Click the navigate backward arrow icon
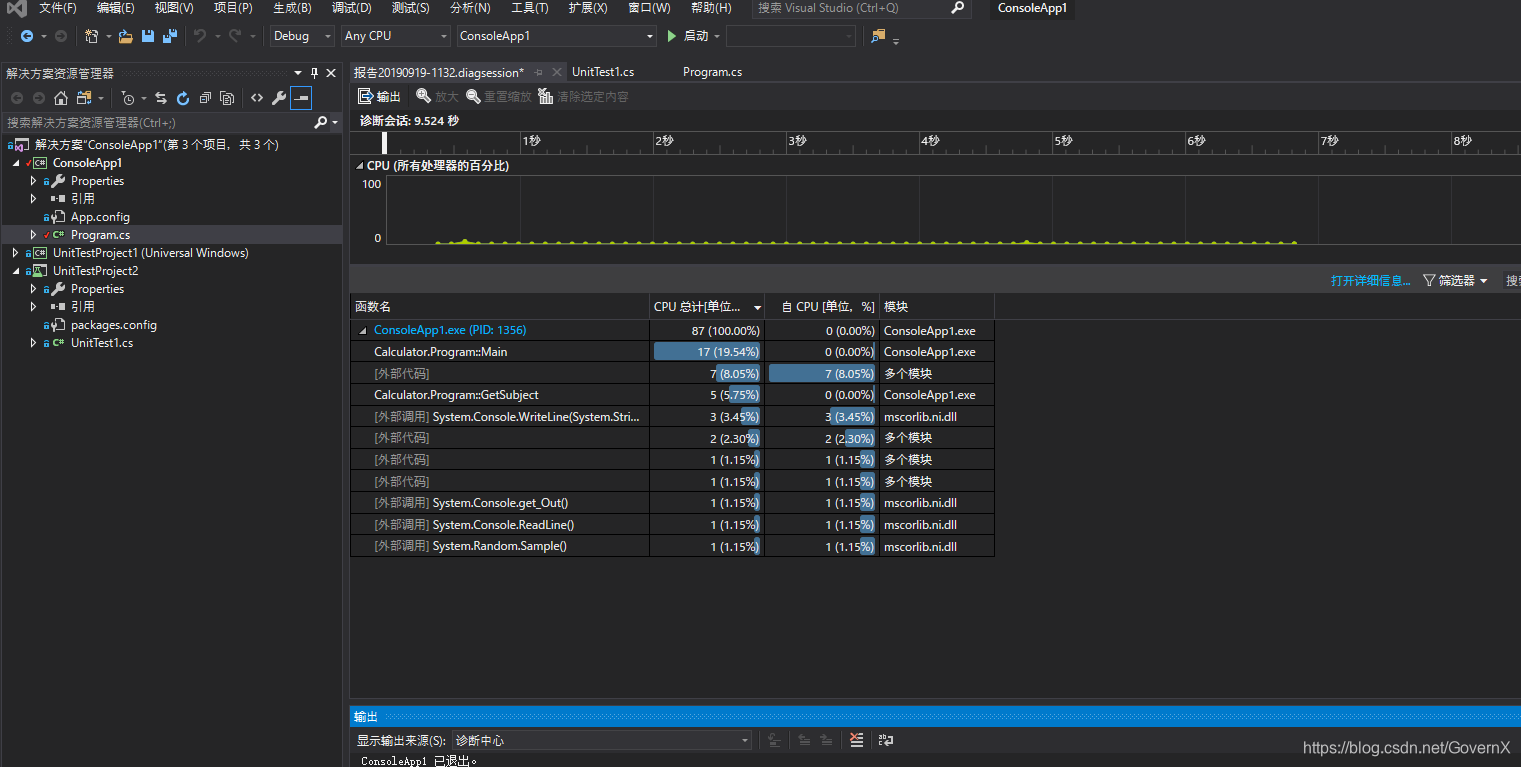This screenshot has width=1521, height=767. click(x=27, y=36)
